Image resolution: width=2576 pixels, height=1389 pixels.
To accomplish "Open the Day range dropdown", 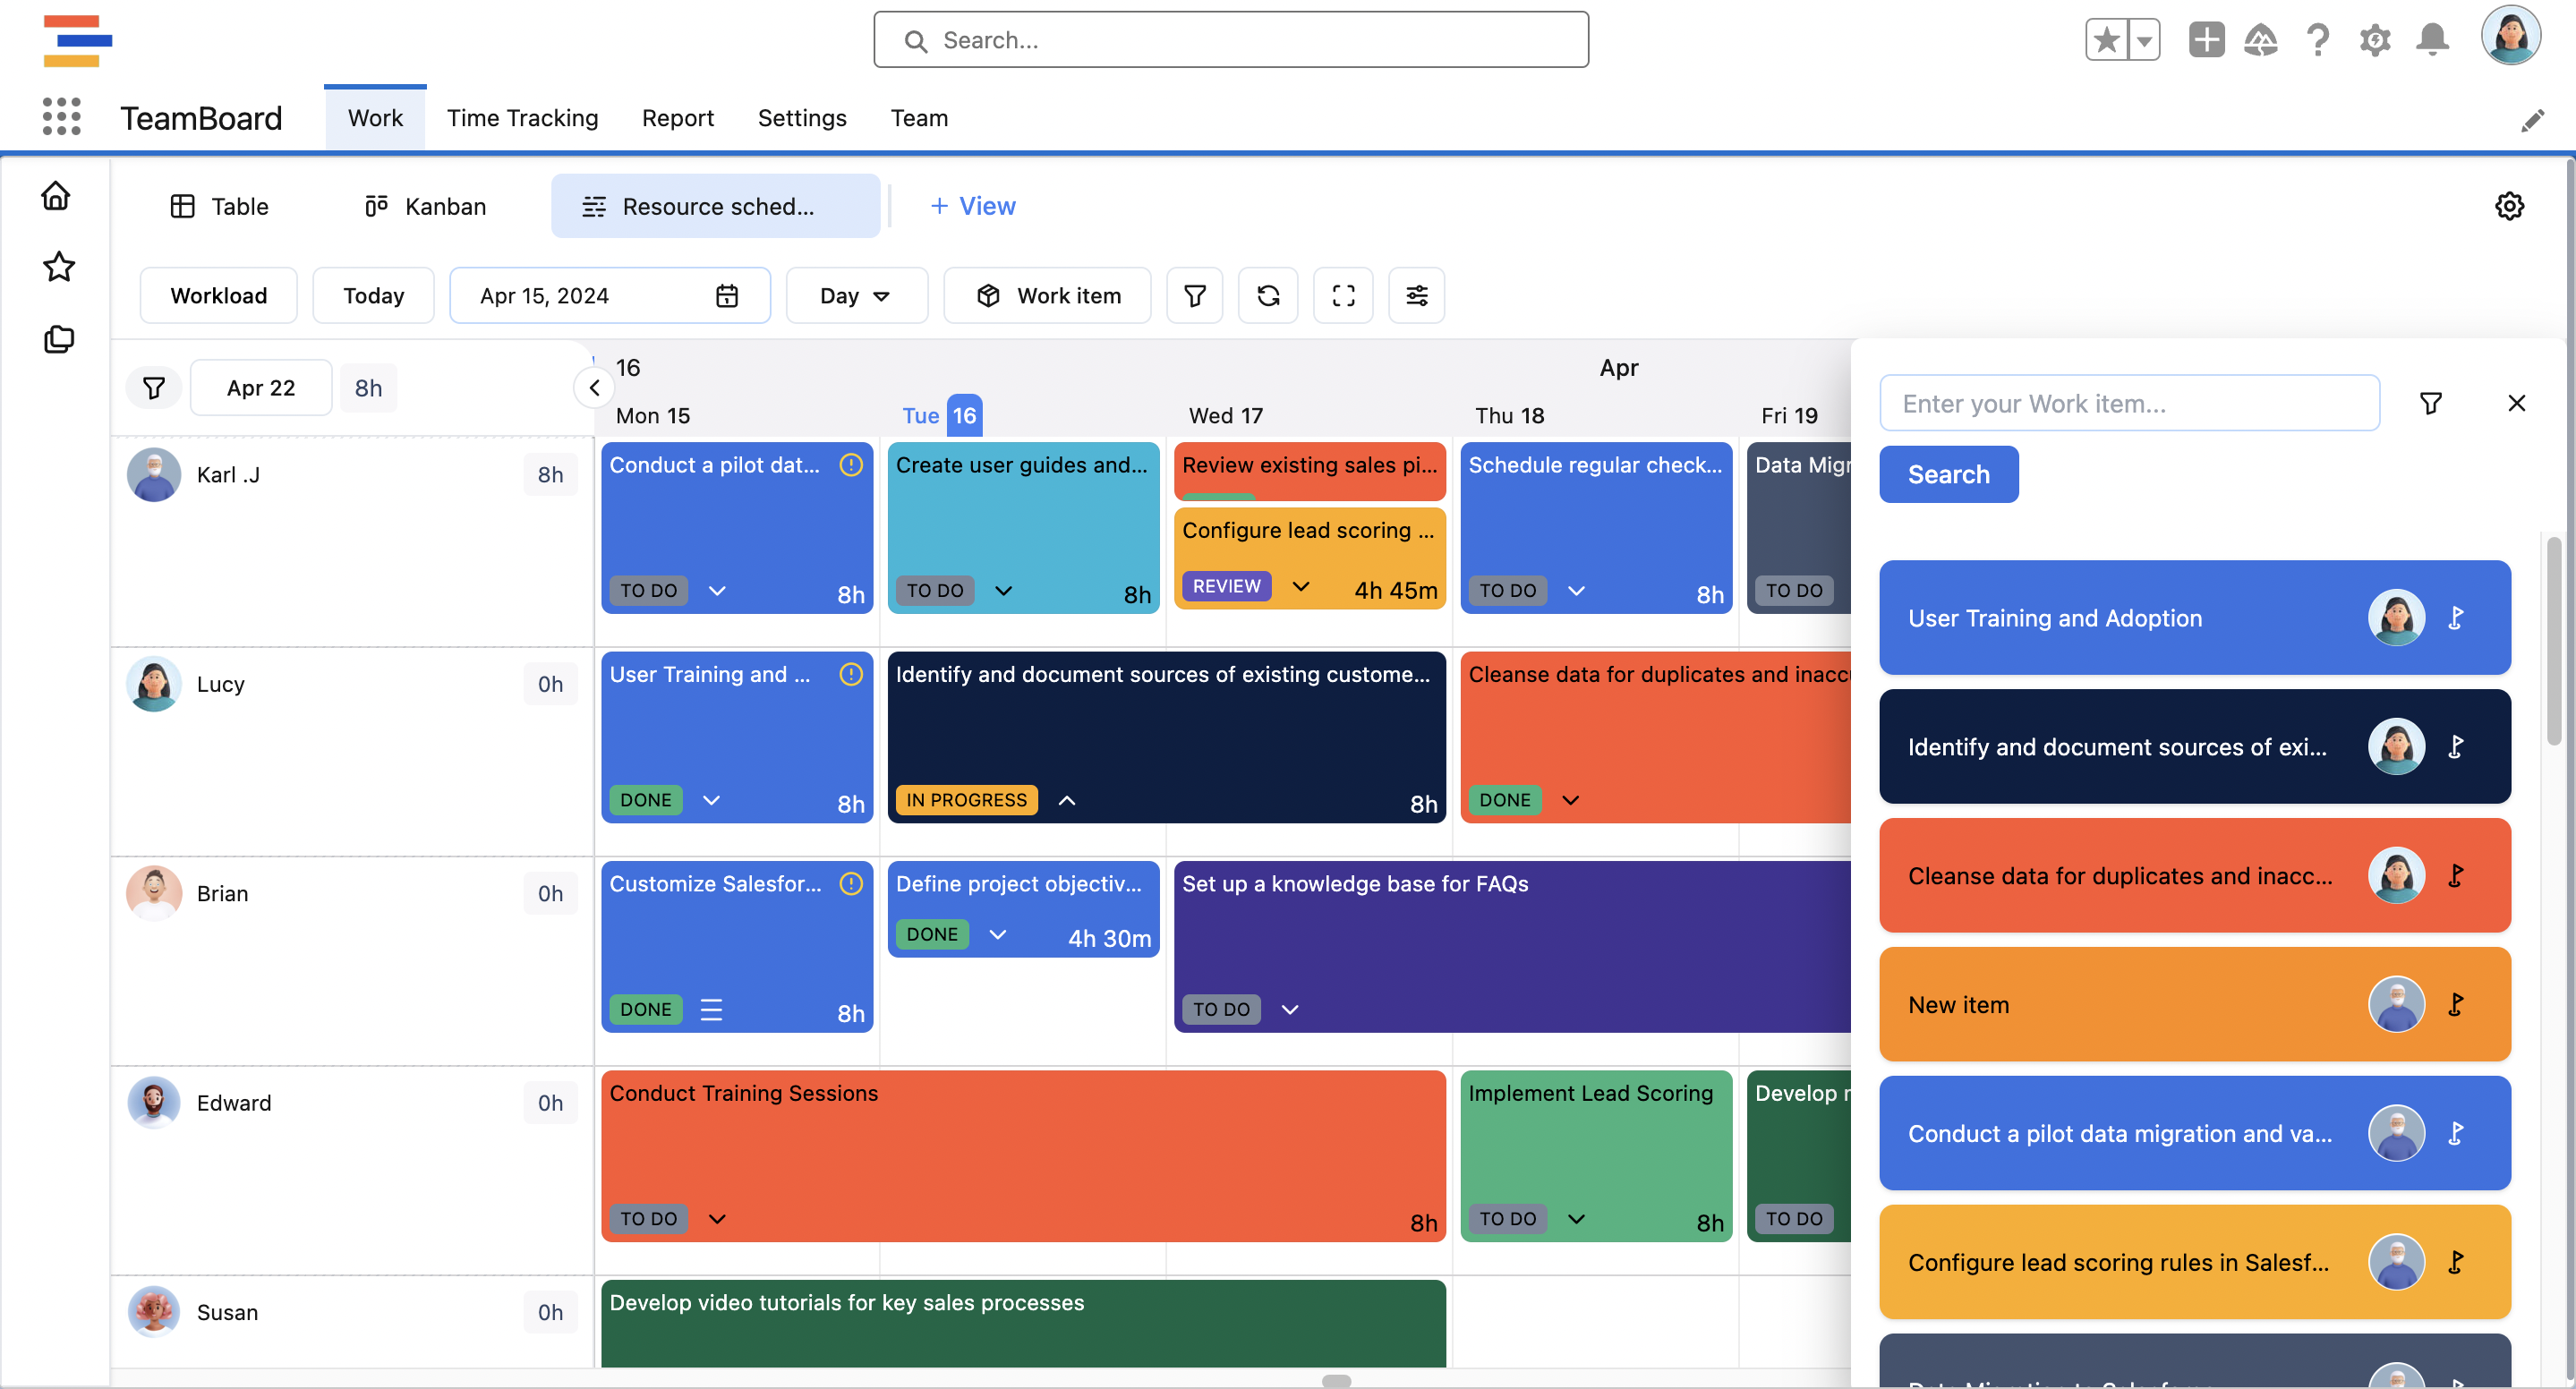I will (855, 295).
